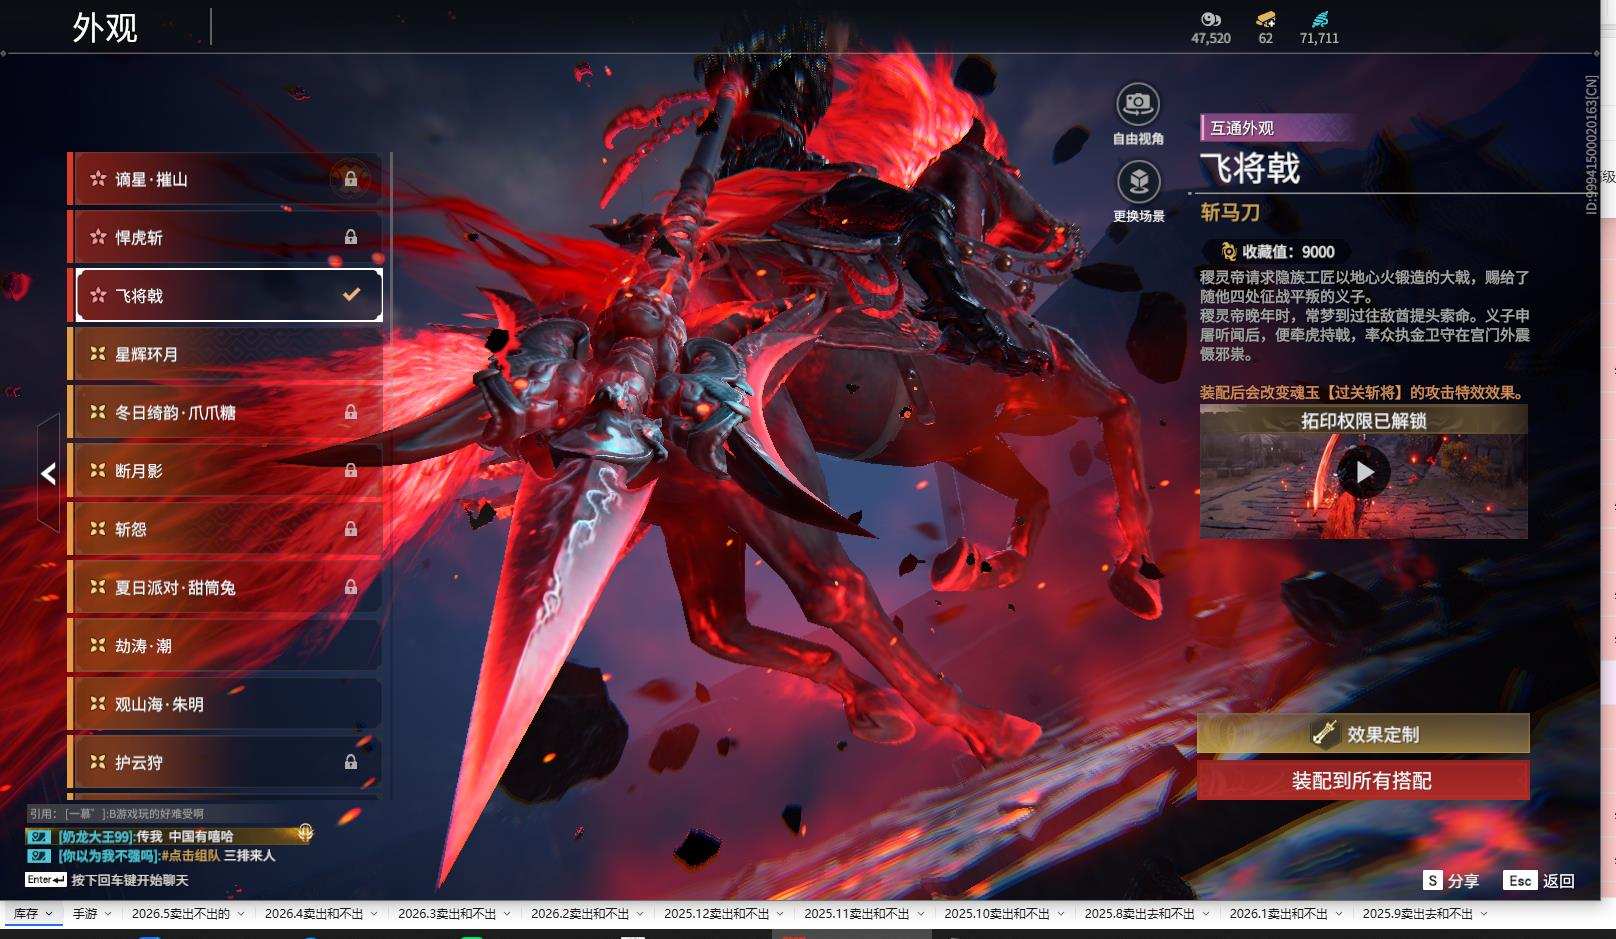
Task: Play the 拓印 effect preview video
Action: (x=1364, y=472)
